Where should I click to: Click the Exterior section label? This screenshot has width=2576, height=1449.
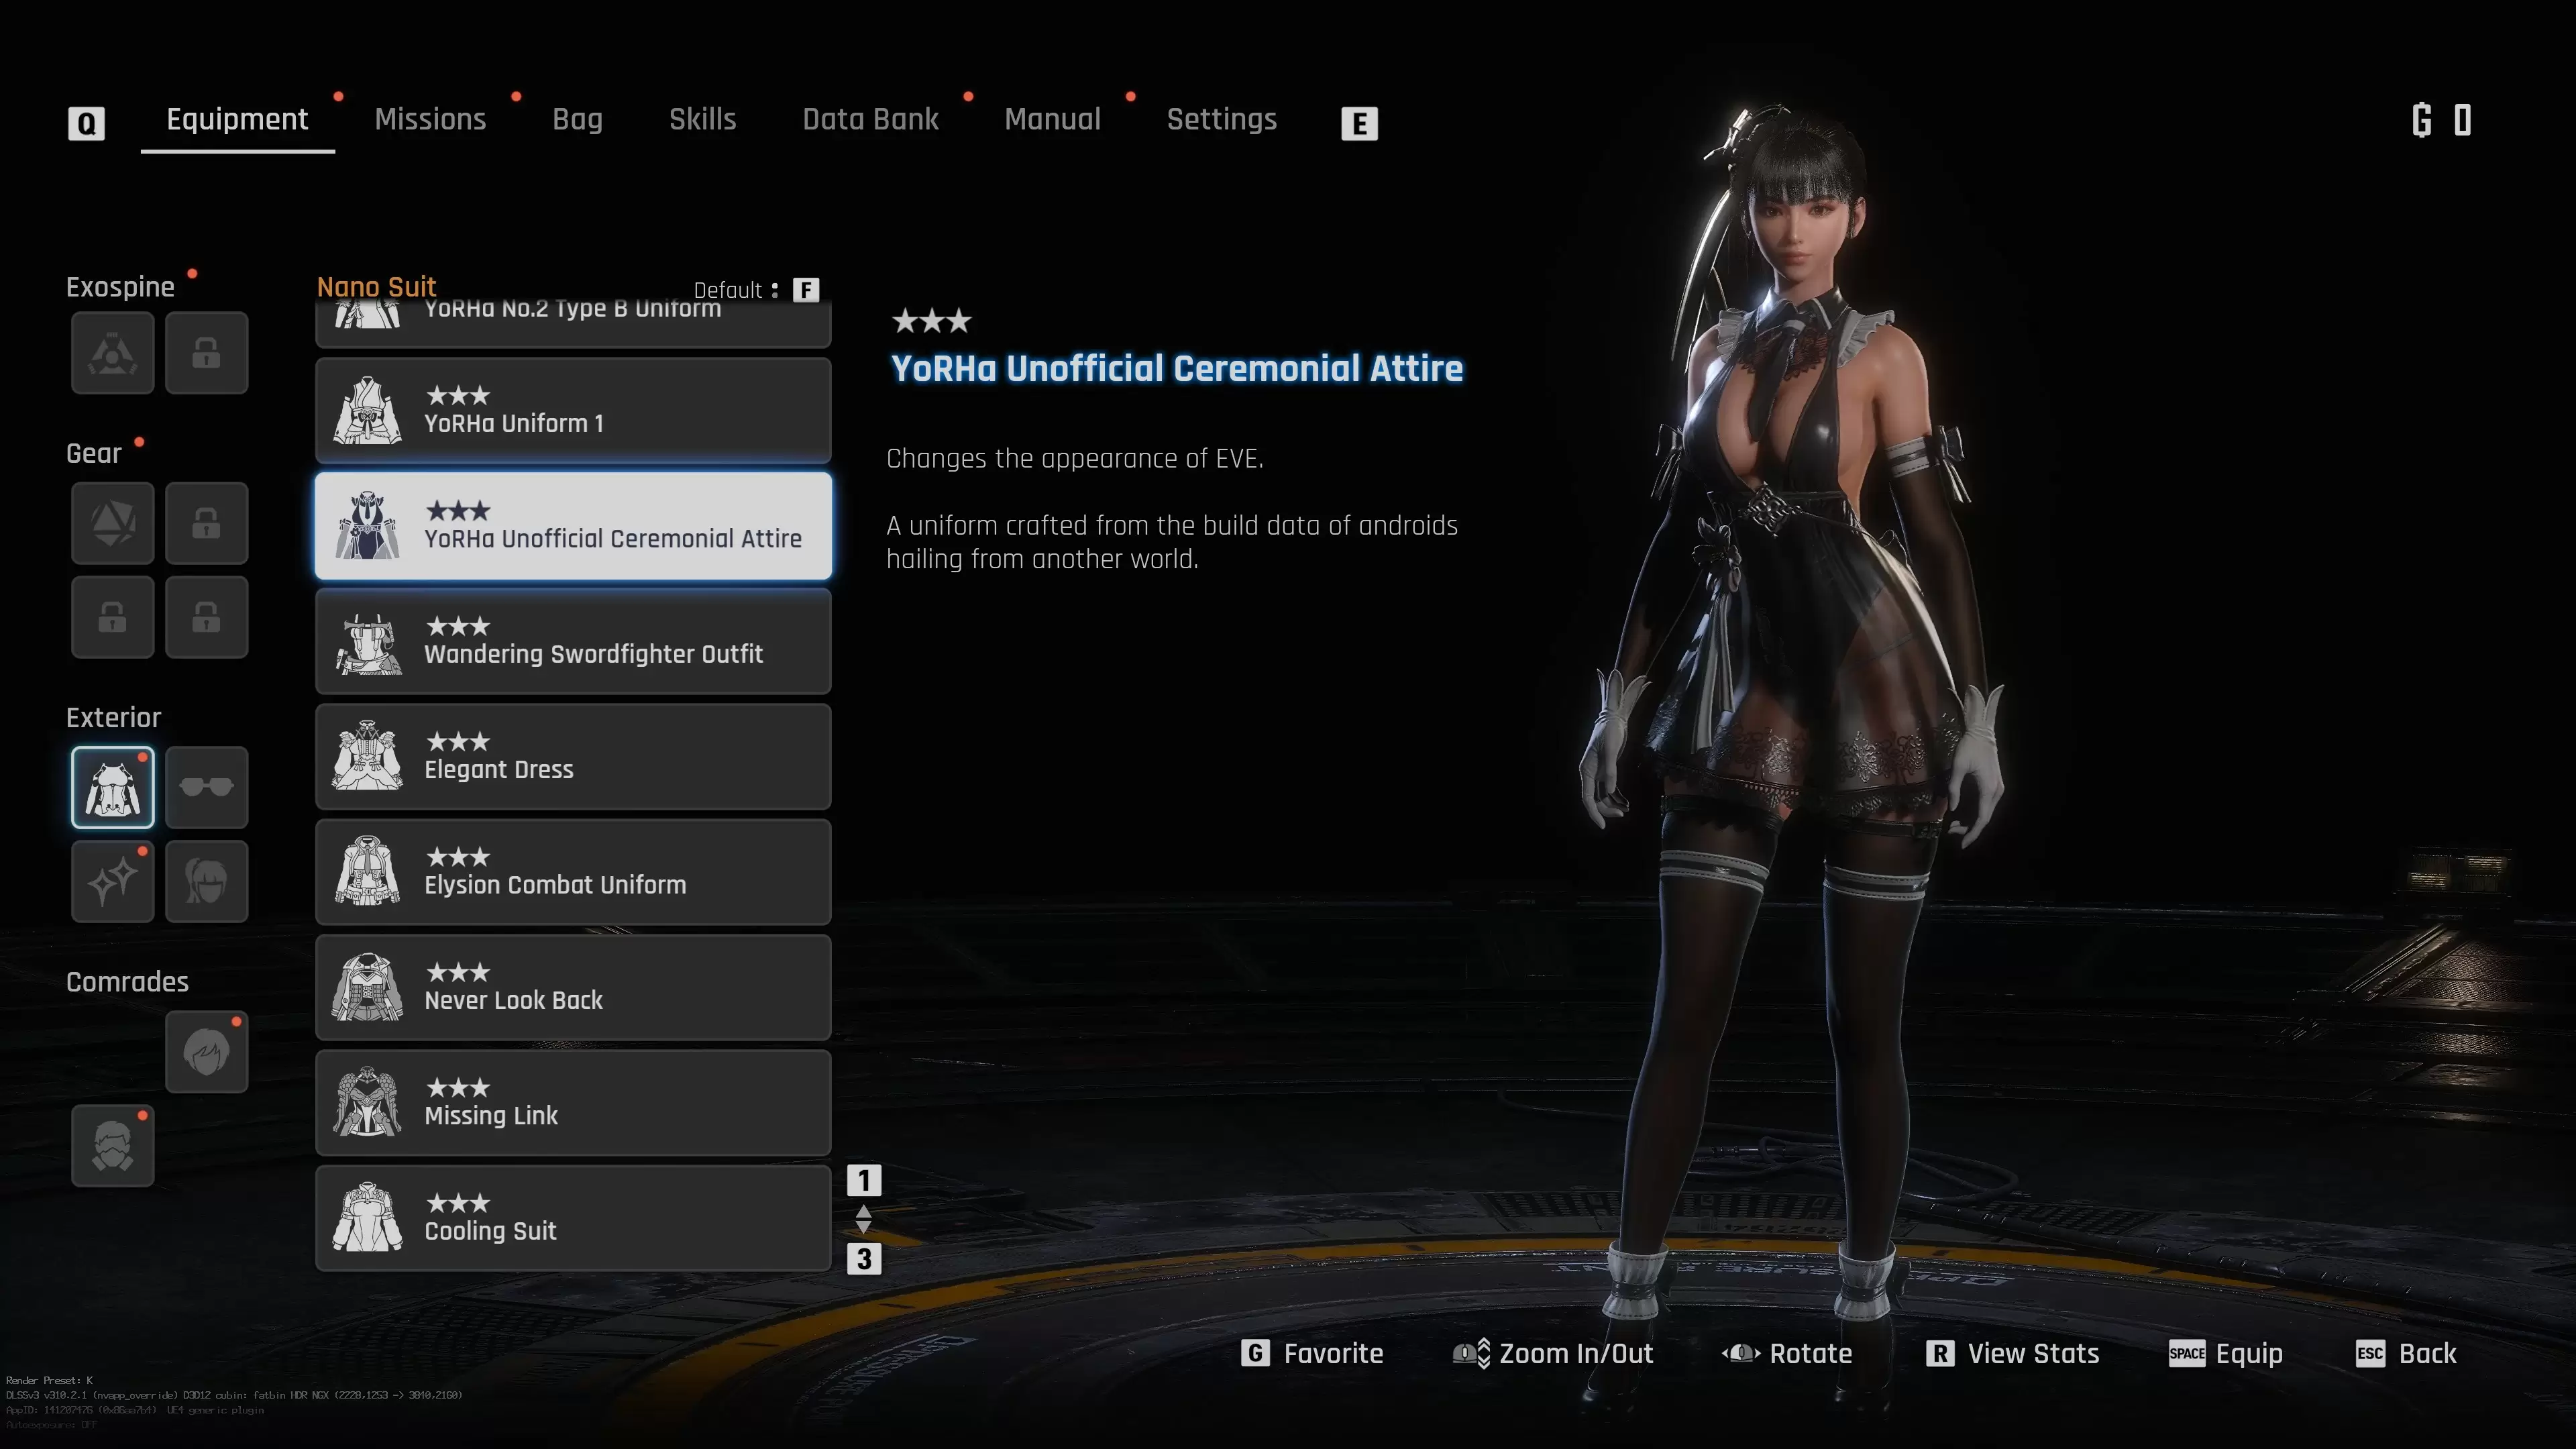coord(113,717)
